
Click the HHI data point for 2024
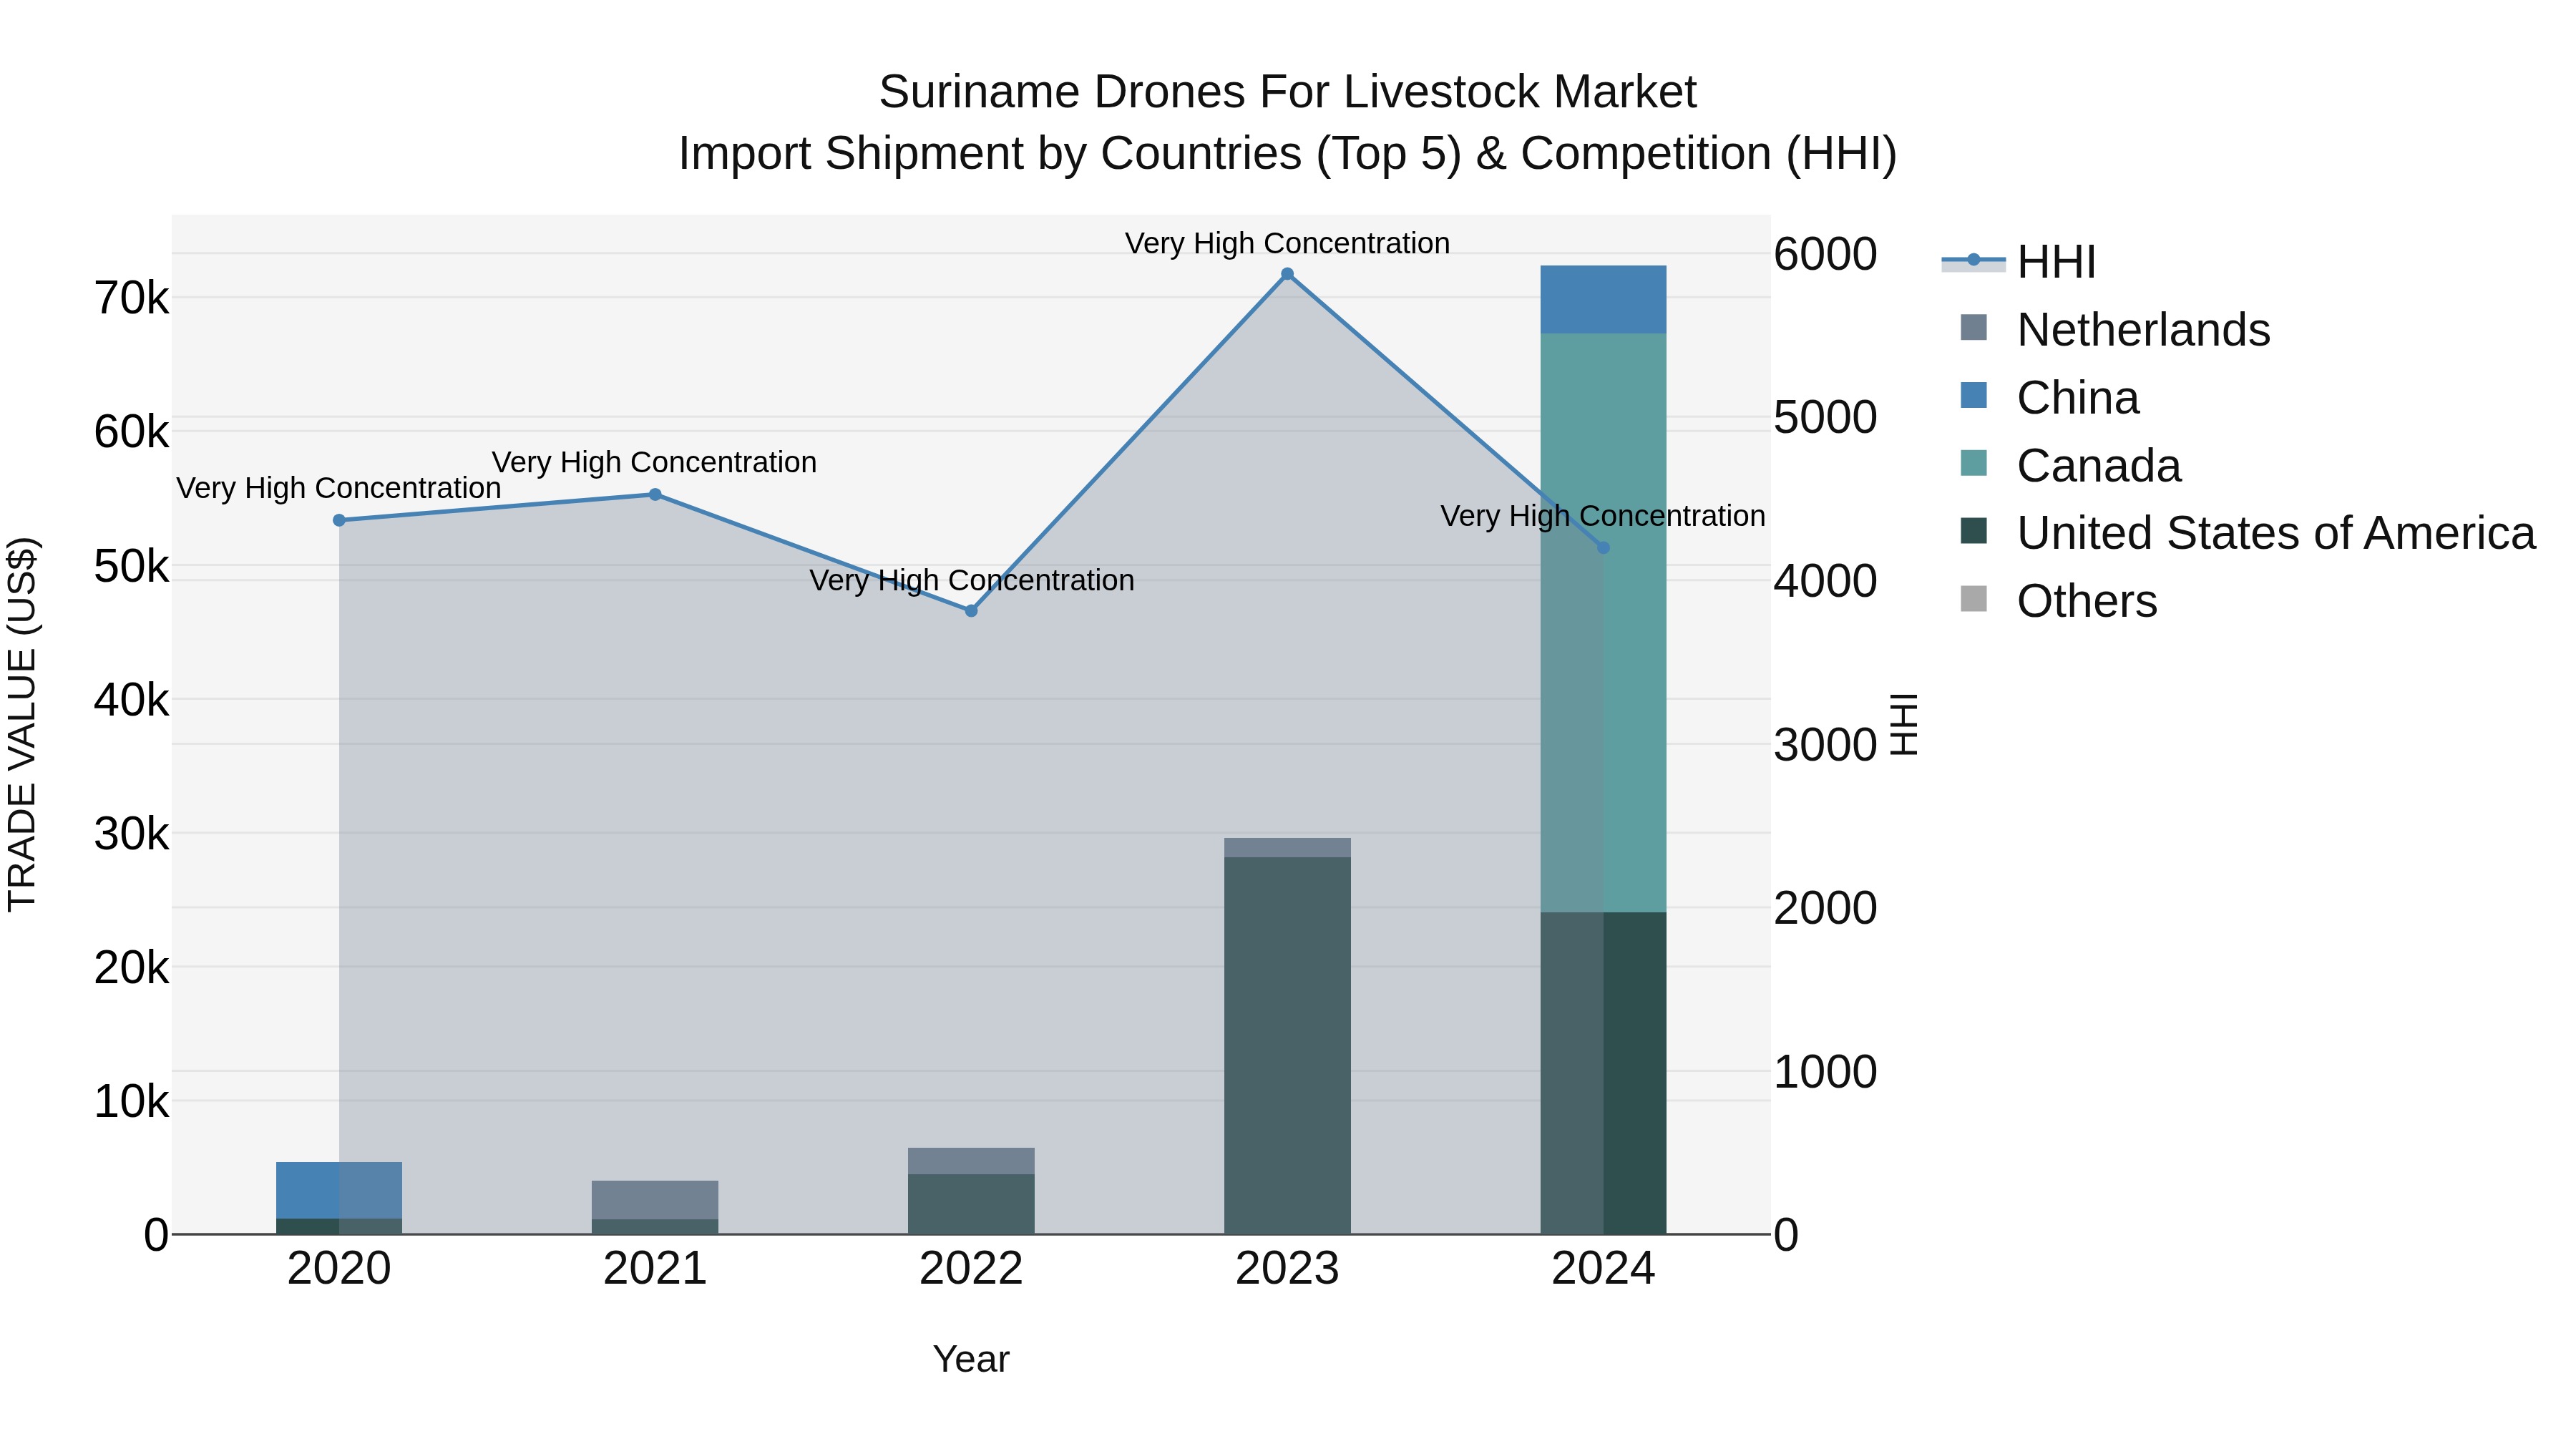[1603, 547]
